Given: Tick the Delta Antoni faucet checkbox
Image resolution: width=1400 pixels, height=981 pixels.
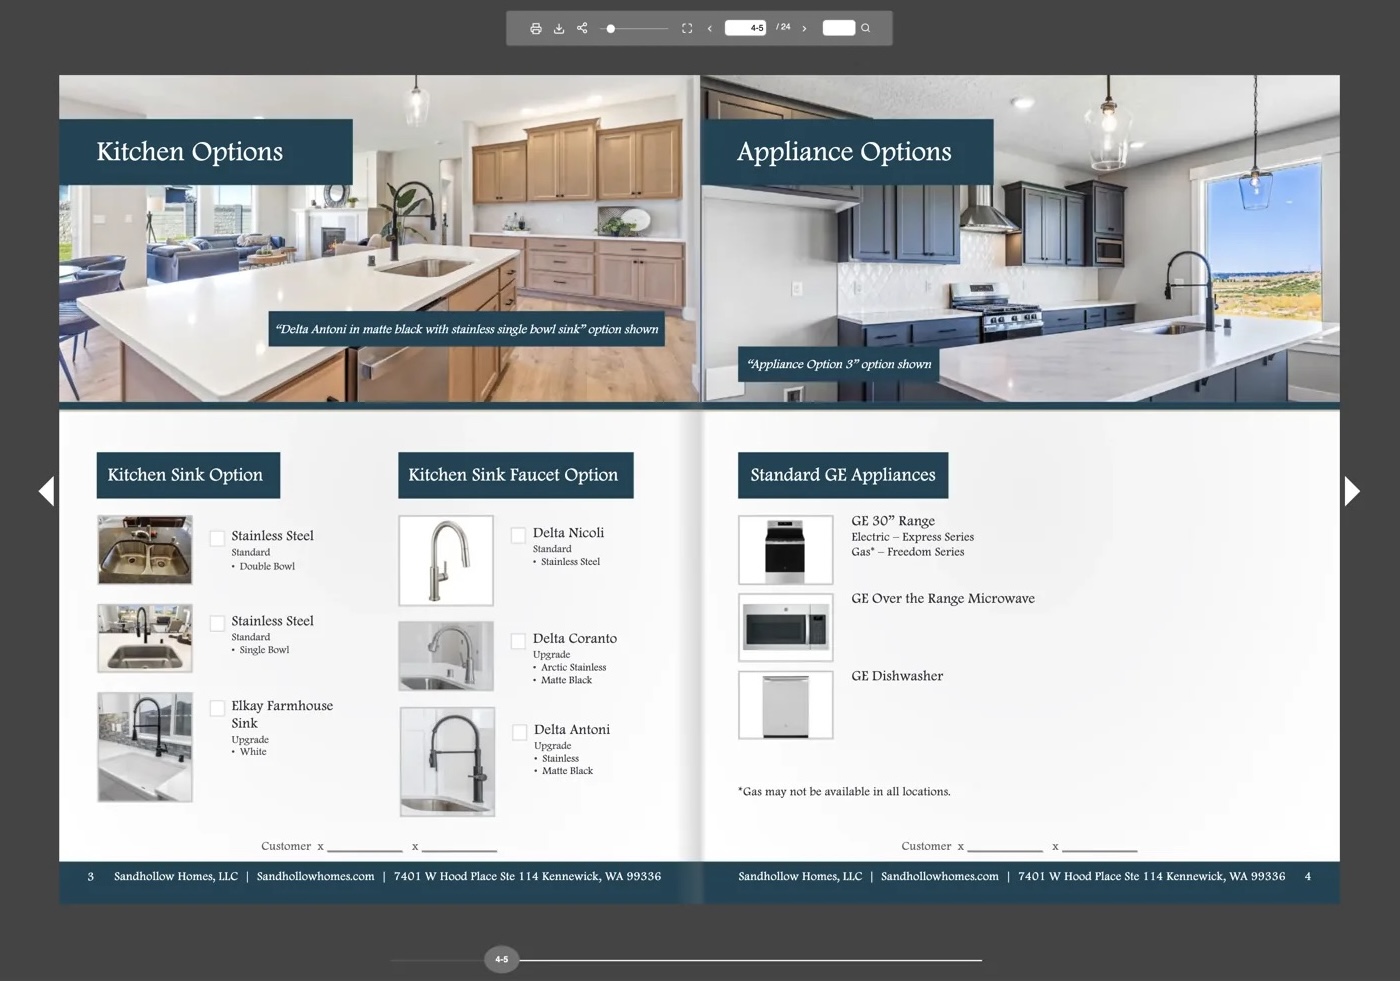Looking at the screenshot, I should click(x=519, y=732).
